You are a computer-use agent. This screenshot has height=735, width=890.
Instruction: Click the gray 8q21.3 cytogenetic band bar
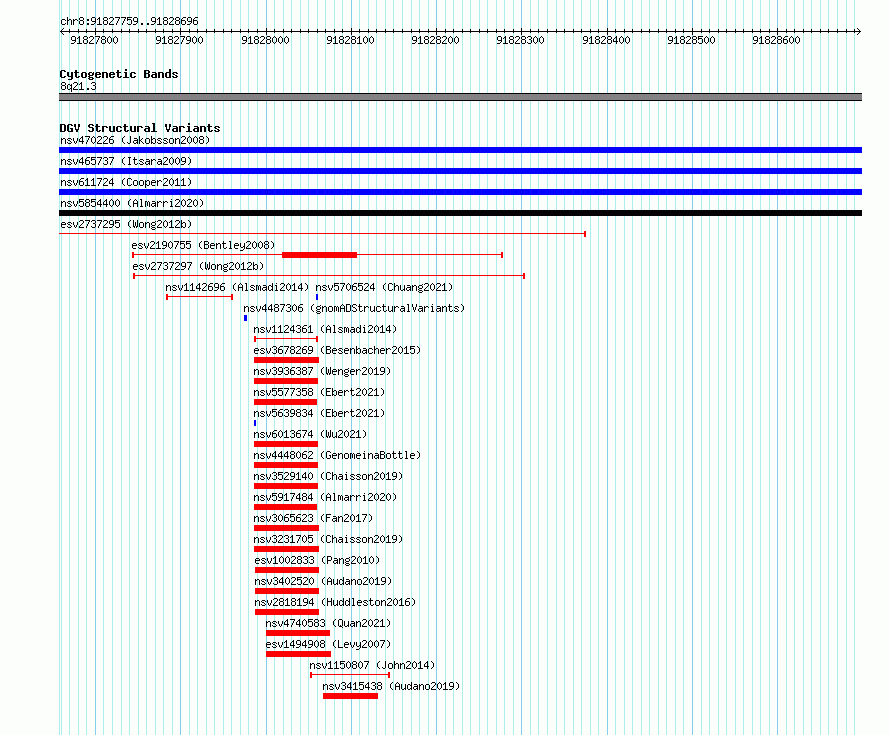coord(460,97)
